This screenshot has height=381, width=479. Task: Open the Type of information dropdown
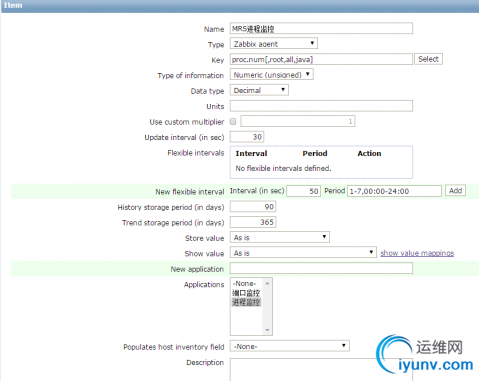click(271, 75)
